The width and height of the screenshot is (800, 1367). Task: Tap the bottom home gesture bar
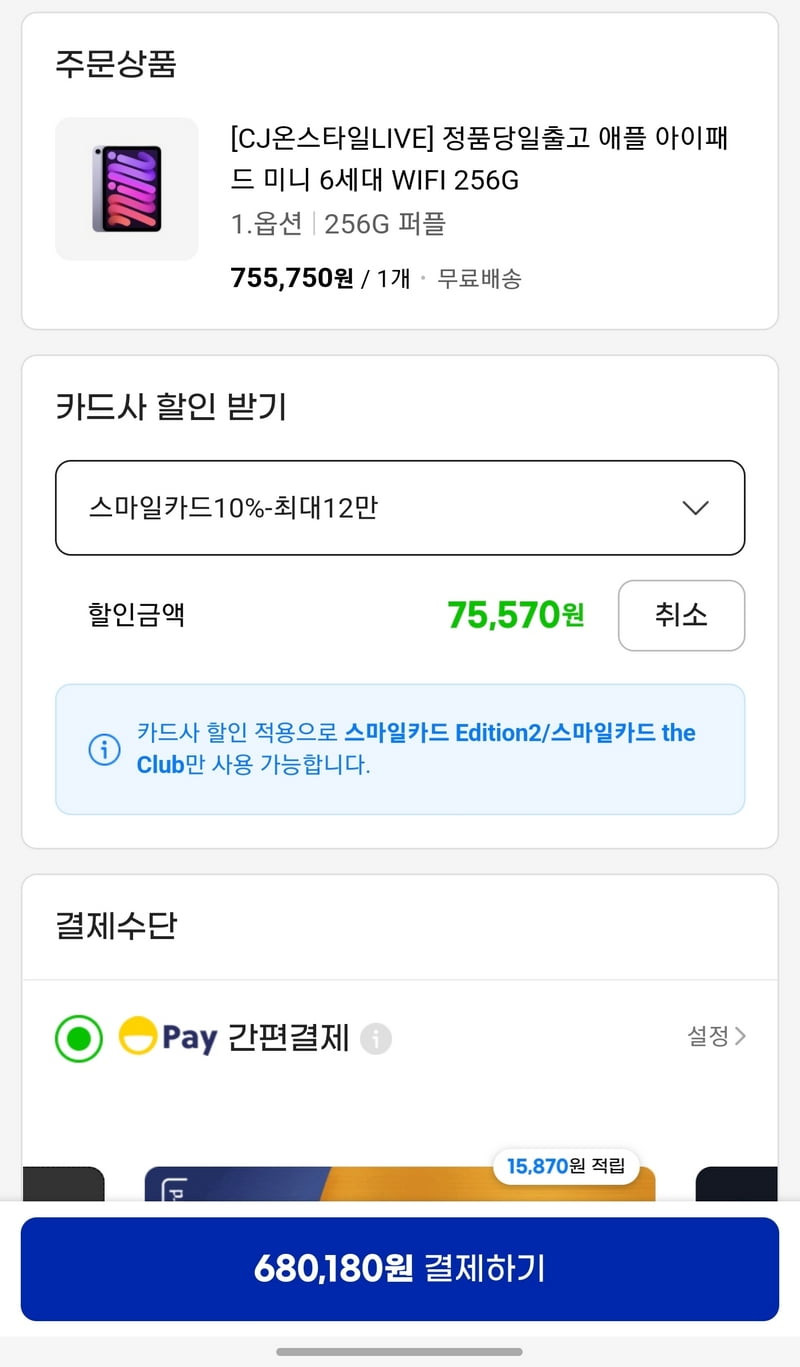coord(400,1352)
